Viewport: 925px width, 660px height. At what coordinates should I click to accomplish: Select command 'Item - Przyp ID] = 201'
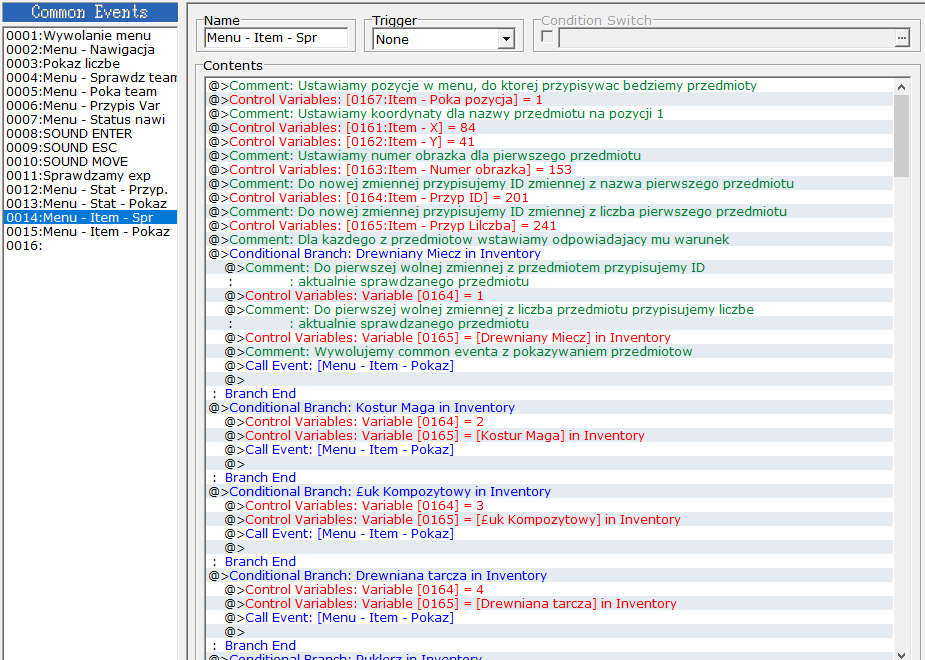[x=550, y=198]
